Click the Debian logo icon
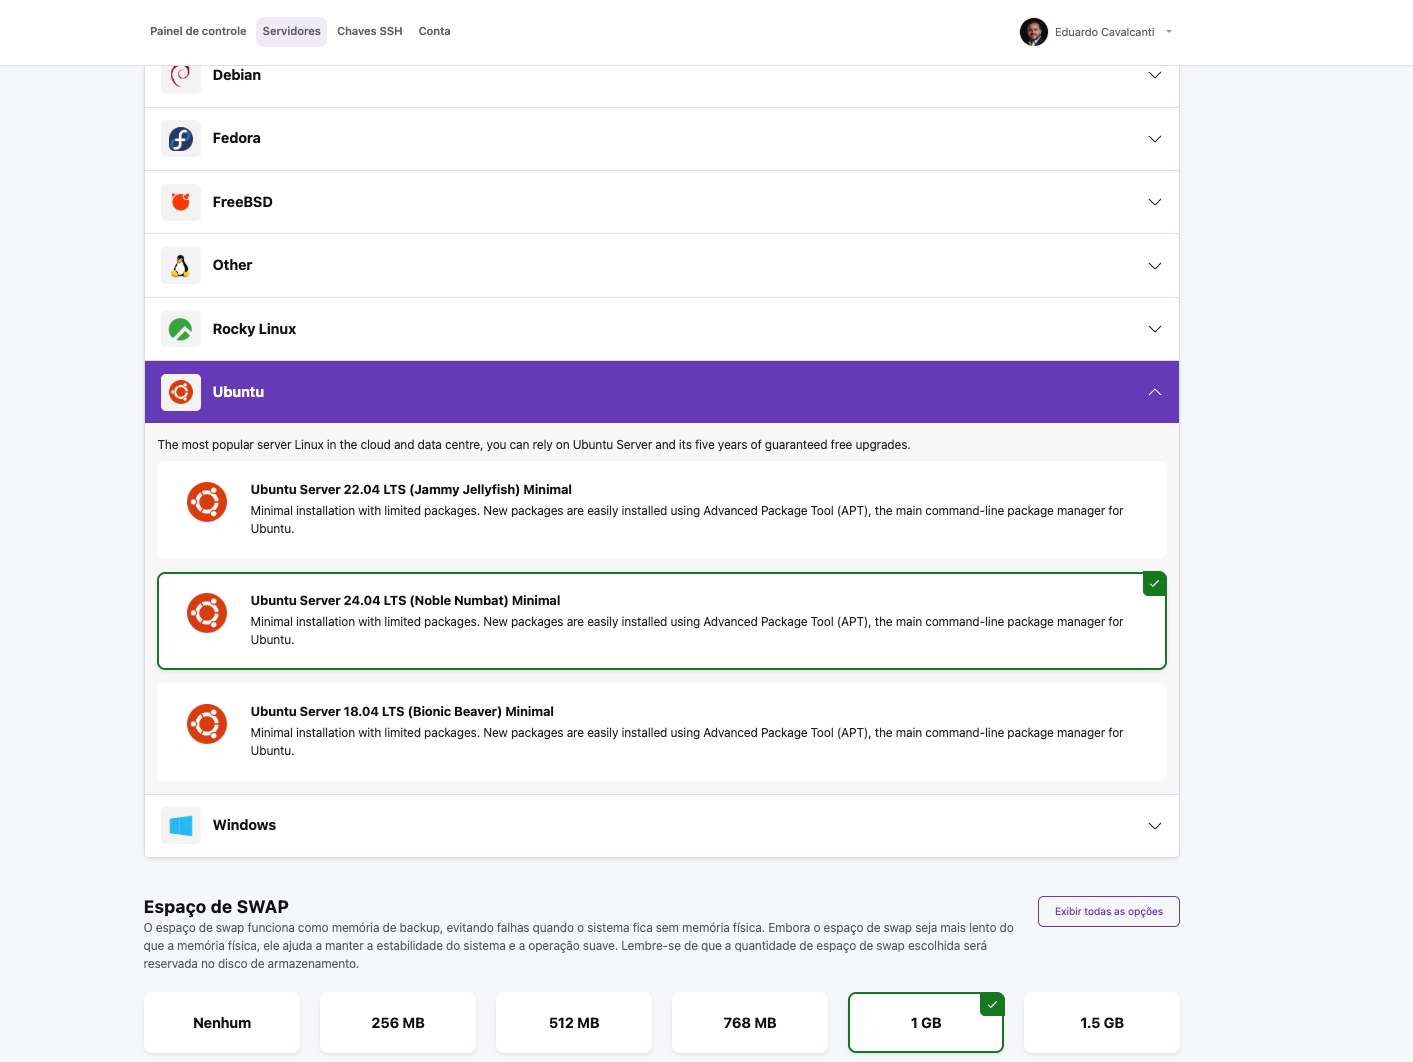The height and width of the screenshot is (1062, 1413). 181,77
